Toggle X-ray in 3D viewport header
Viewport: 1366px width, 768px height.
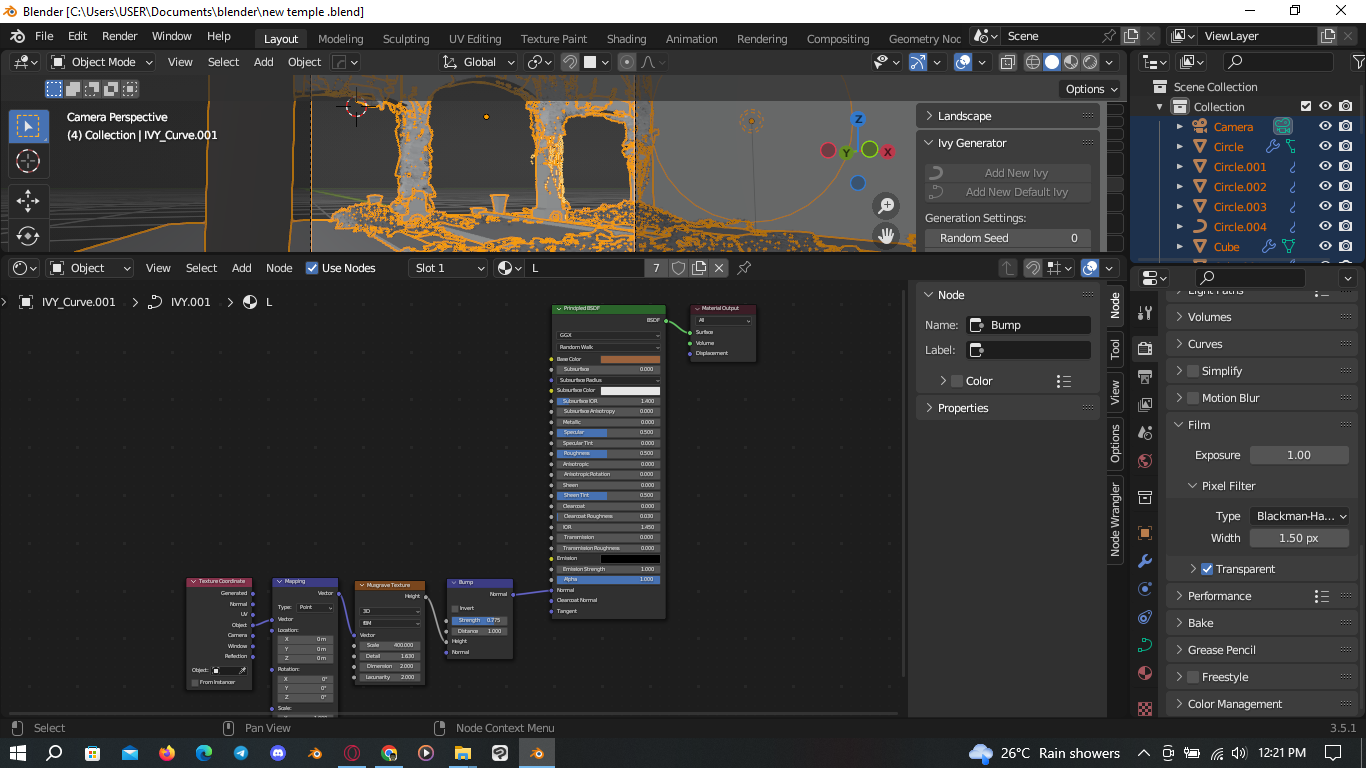(1007, 62)
